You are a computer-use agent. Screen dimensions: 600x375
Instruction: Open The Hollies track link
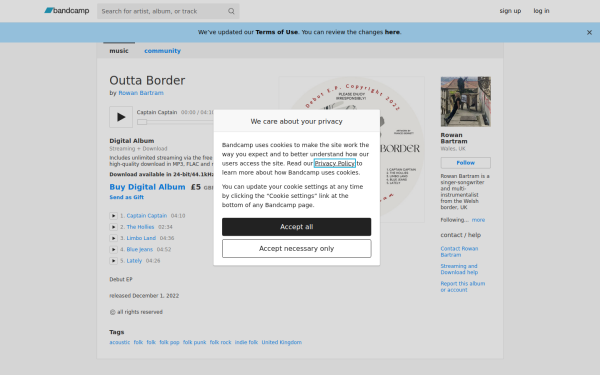click(x=140, y=227)
